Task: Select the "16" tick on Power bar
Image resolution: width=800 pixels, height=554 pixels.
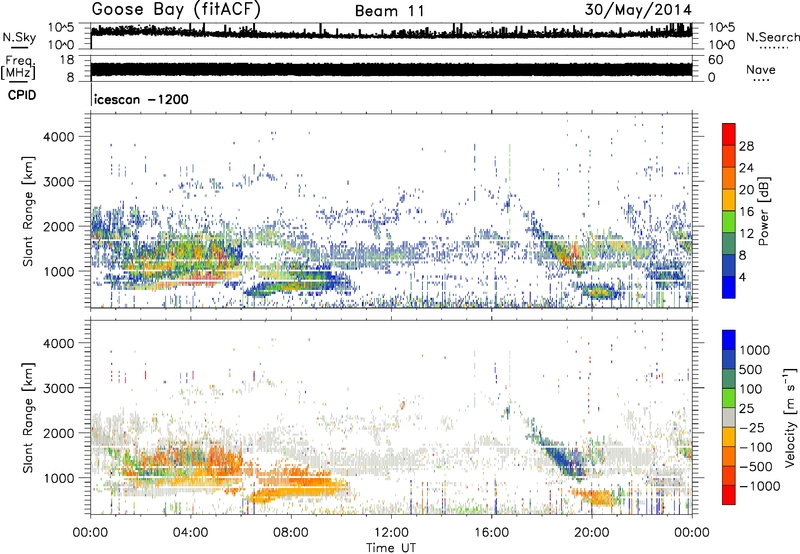Action: tap(746, 212)
